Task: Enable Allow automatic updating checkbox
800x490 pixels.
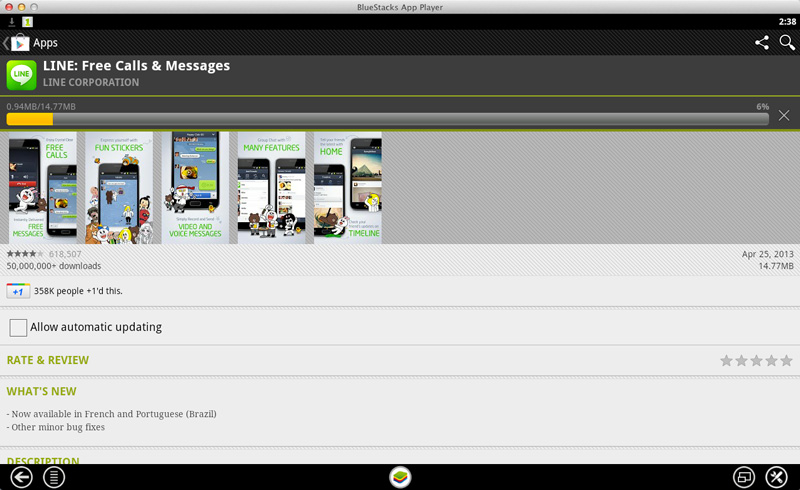Action: point(18,327)
